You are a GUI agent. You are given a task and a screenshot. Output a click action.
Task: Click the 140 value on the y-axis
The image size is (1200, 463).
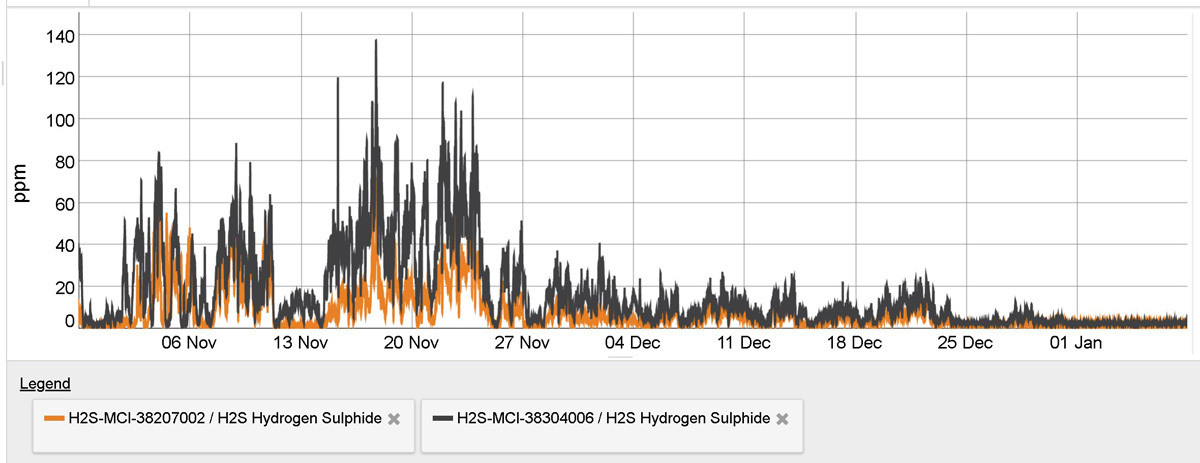[60, 36]
